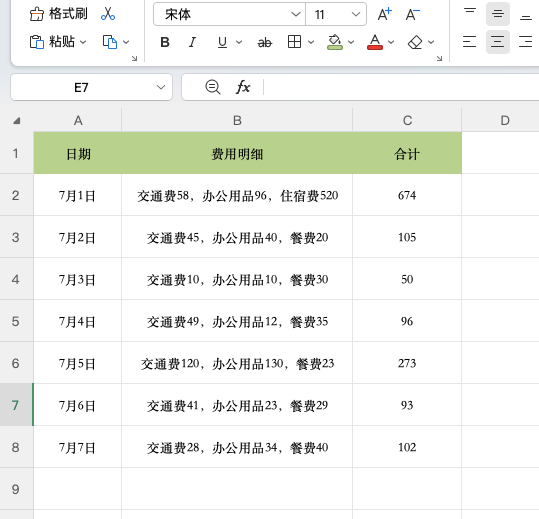
Task: Open the Clear eraser dropdown arrow
Action: (431, 42)
